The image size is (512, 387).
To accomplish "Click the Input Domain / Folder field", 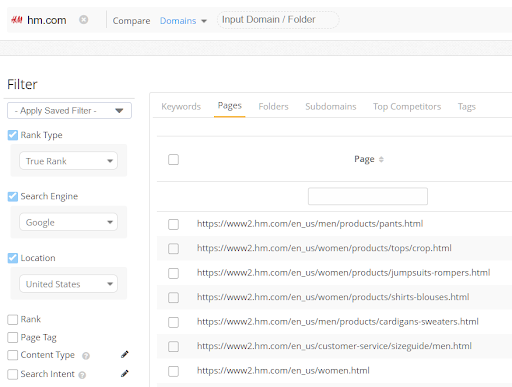I will tap(278, 20).
